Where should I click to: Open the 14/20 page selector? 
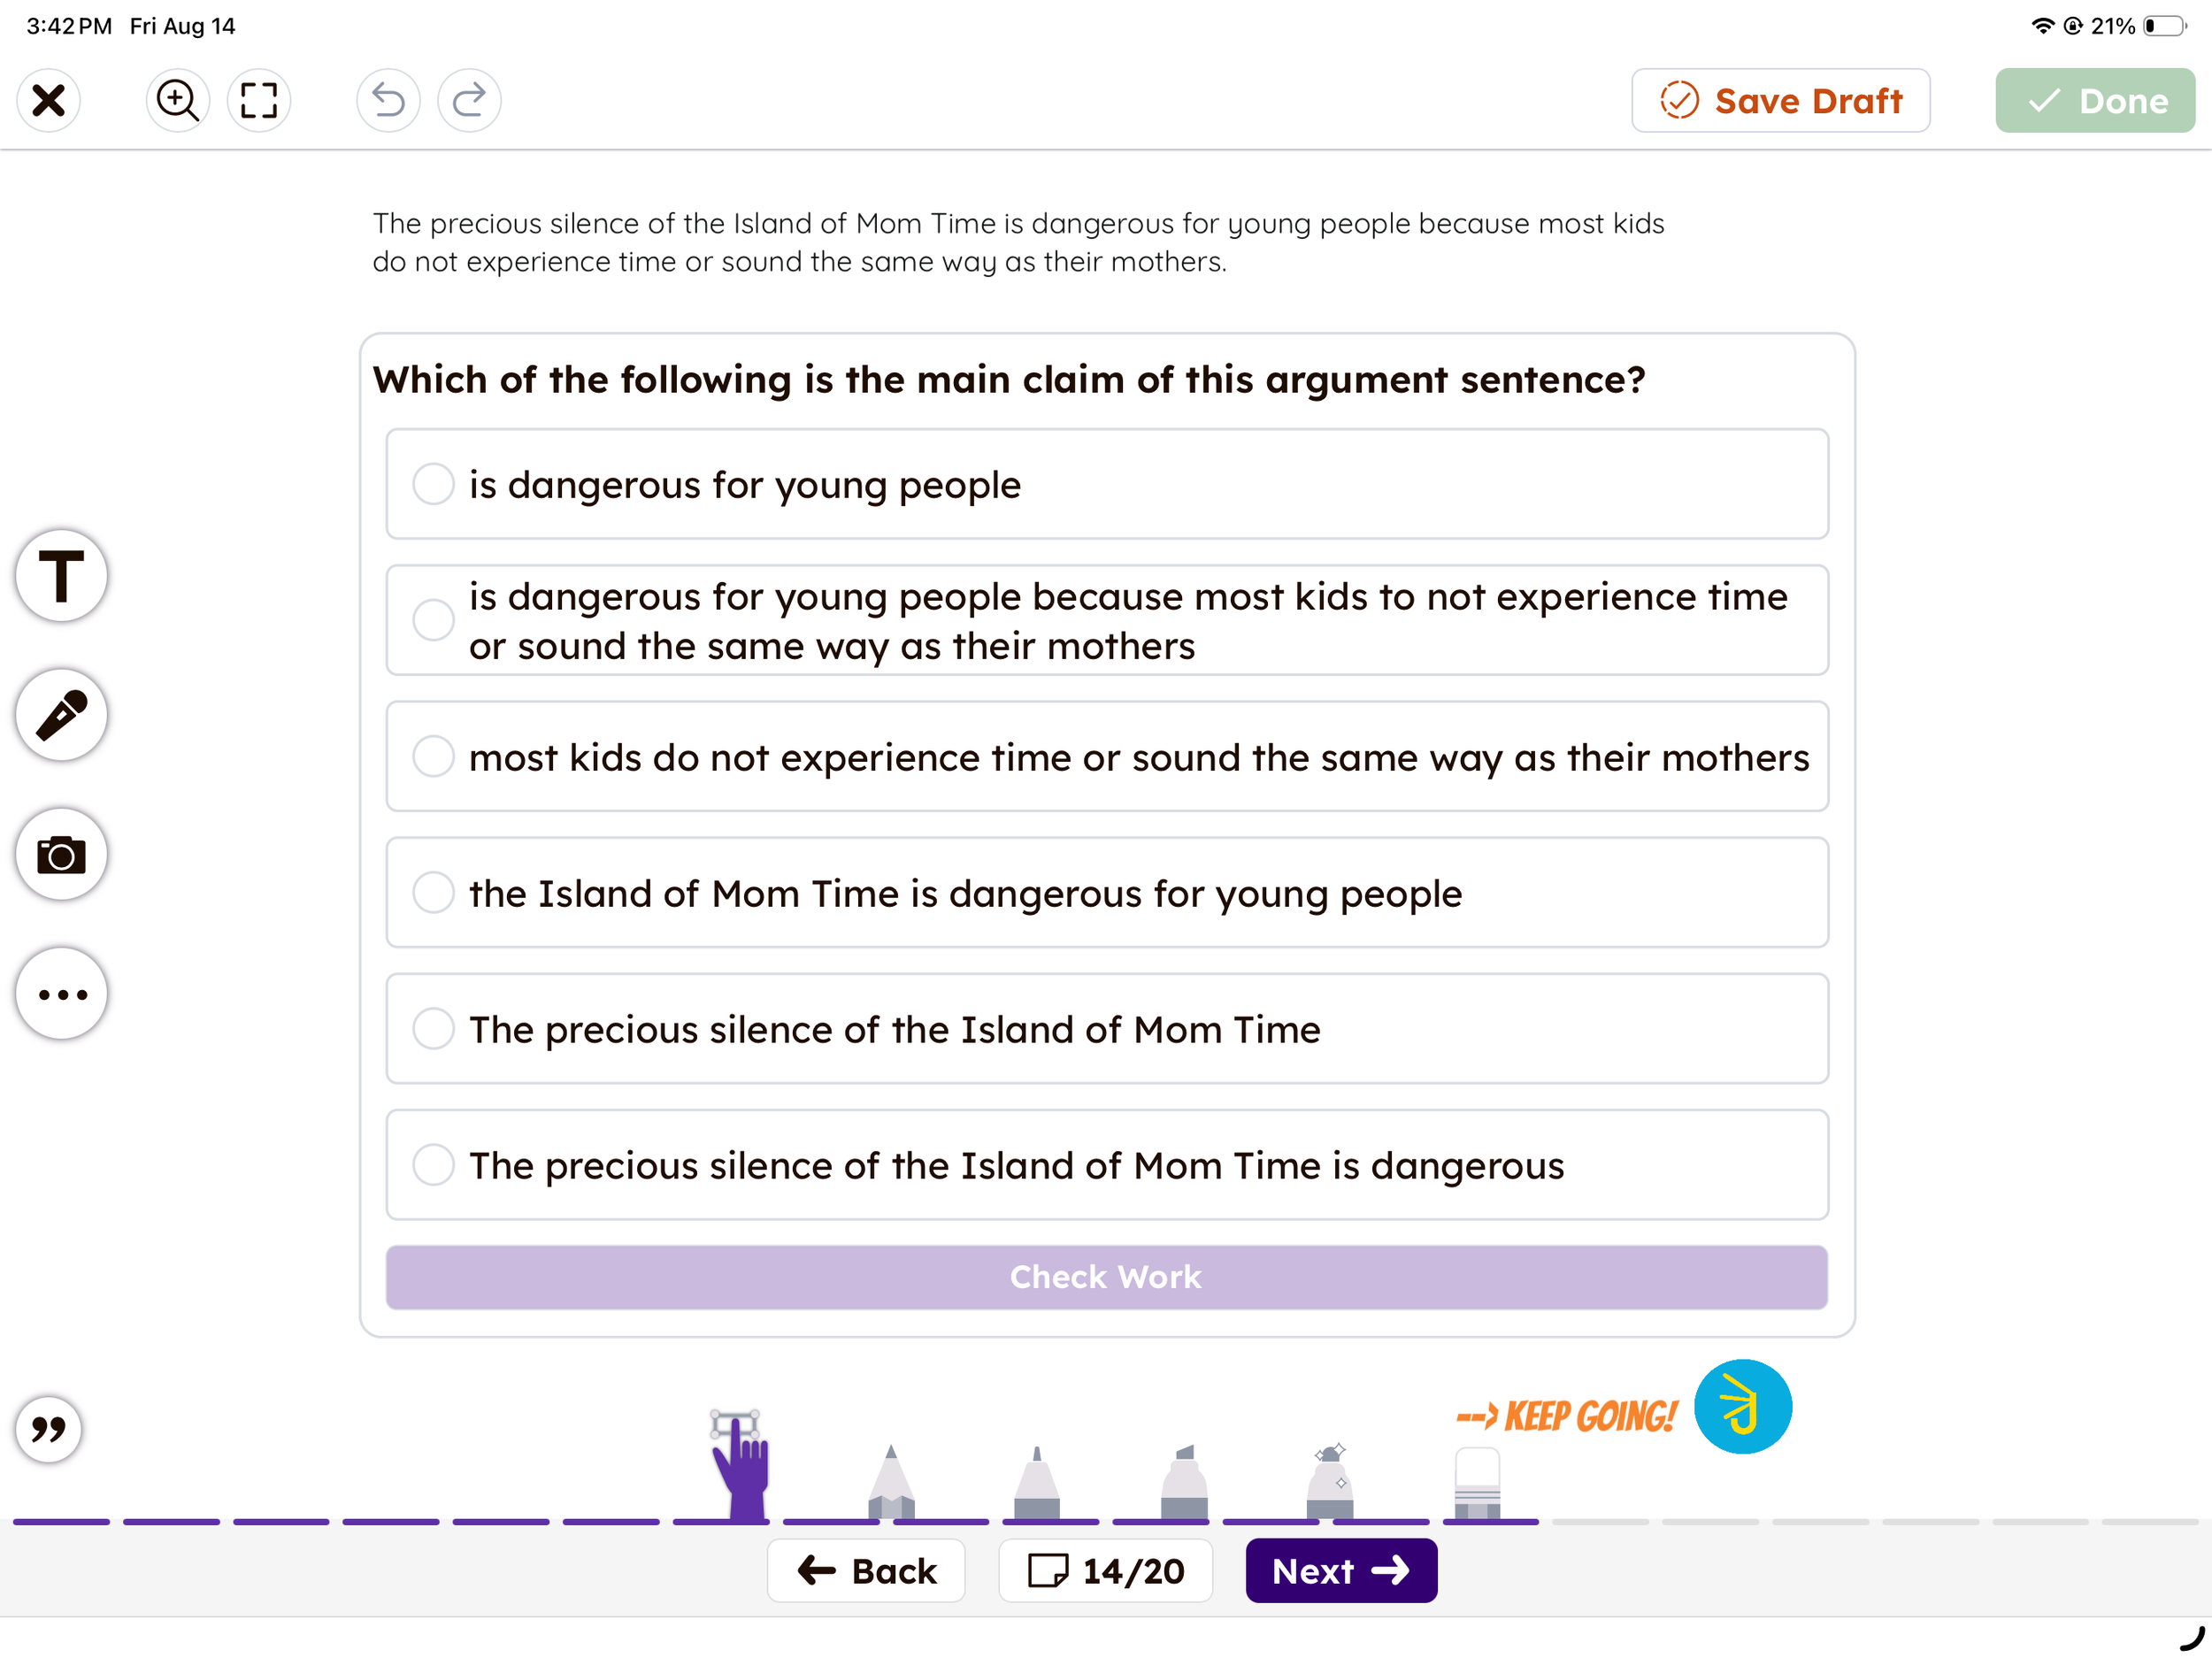click(x=1106, y=1571)
